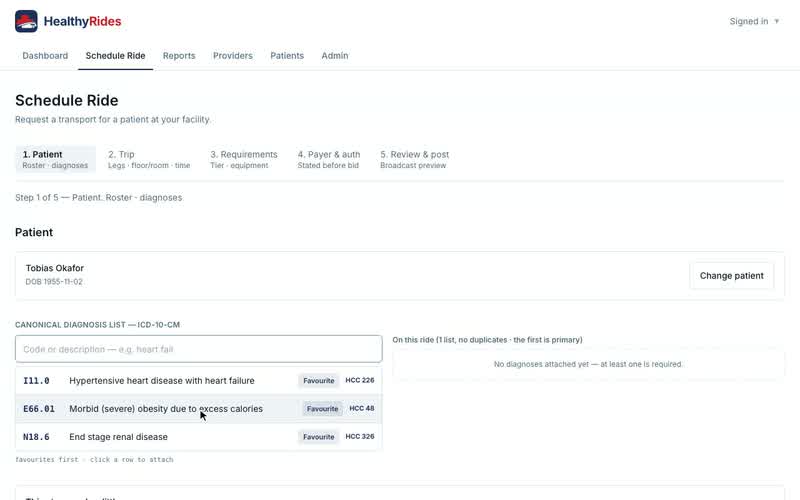Click the 'No diagnoses attached yet' message

click(588, 364)
